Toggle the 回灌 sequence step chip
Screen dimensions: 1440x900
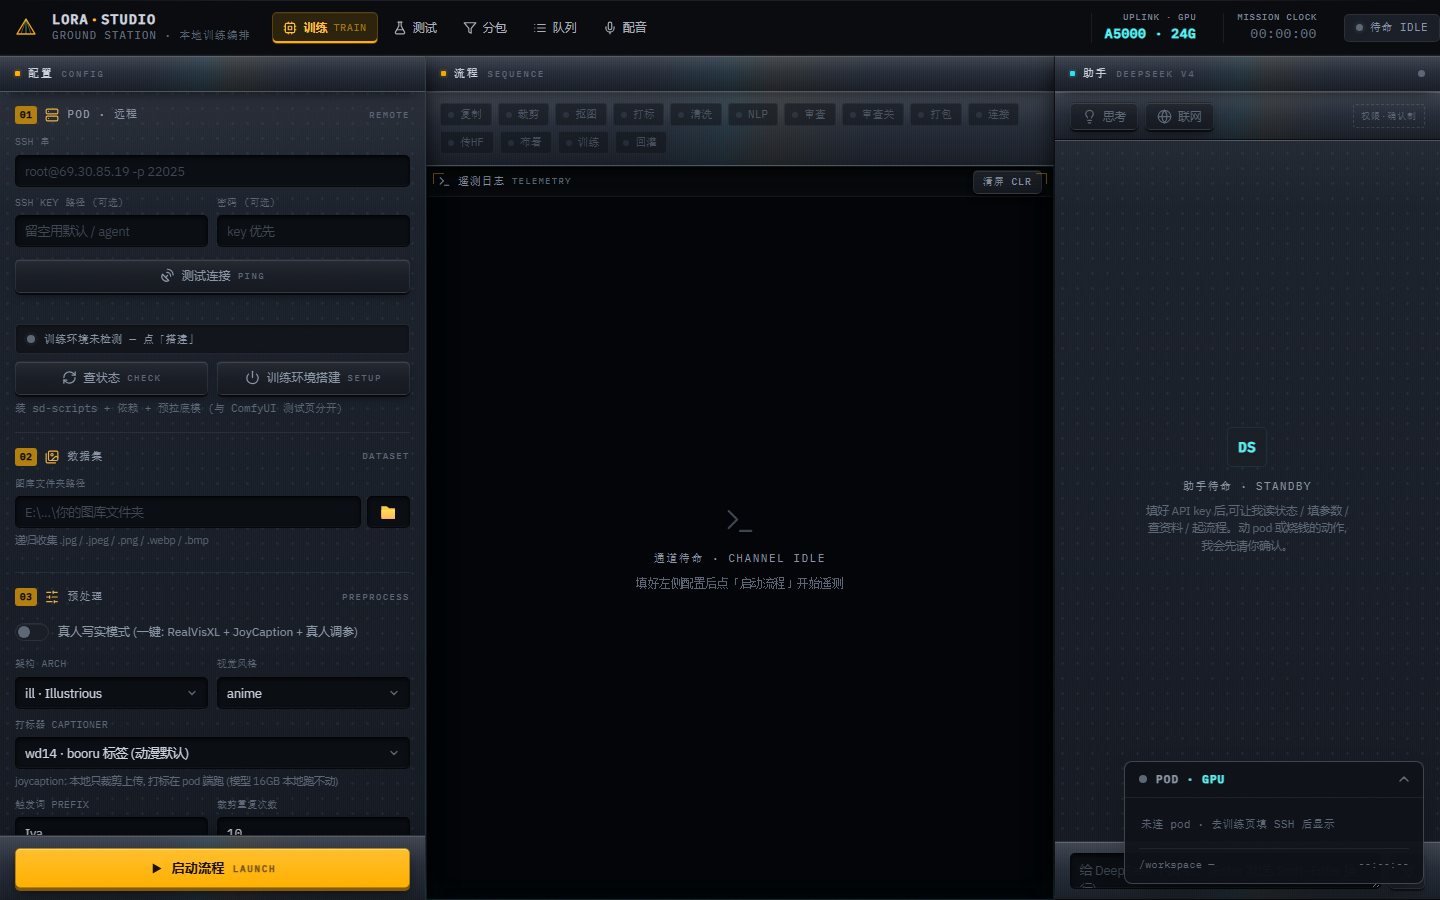click(642, 142)
